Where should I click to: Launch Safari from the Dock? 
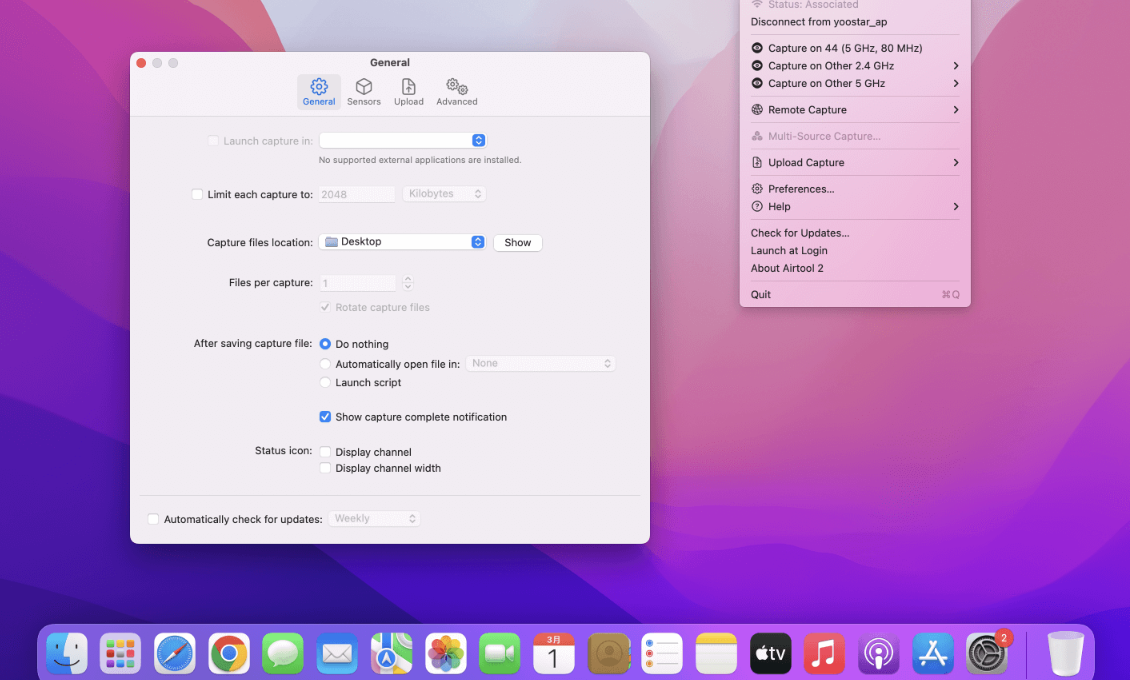click(x=174, y=653)
